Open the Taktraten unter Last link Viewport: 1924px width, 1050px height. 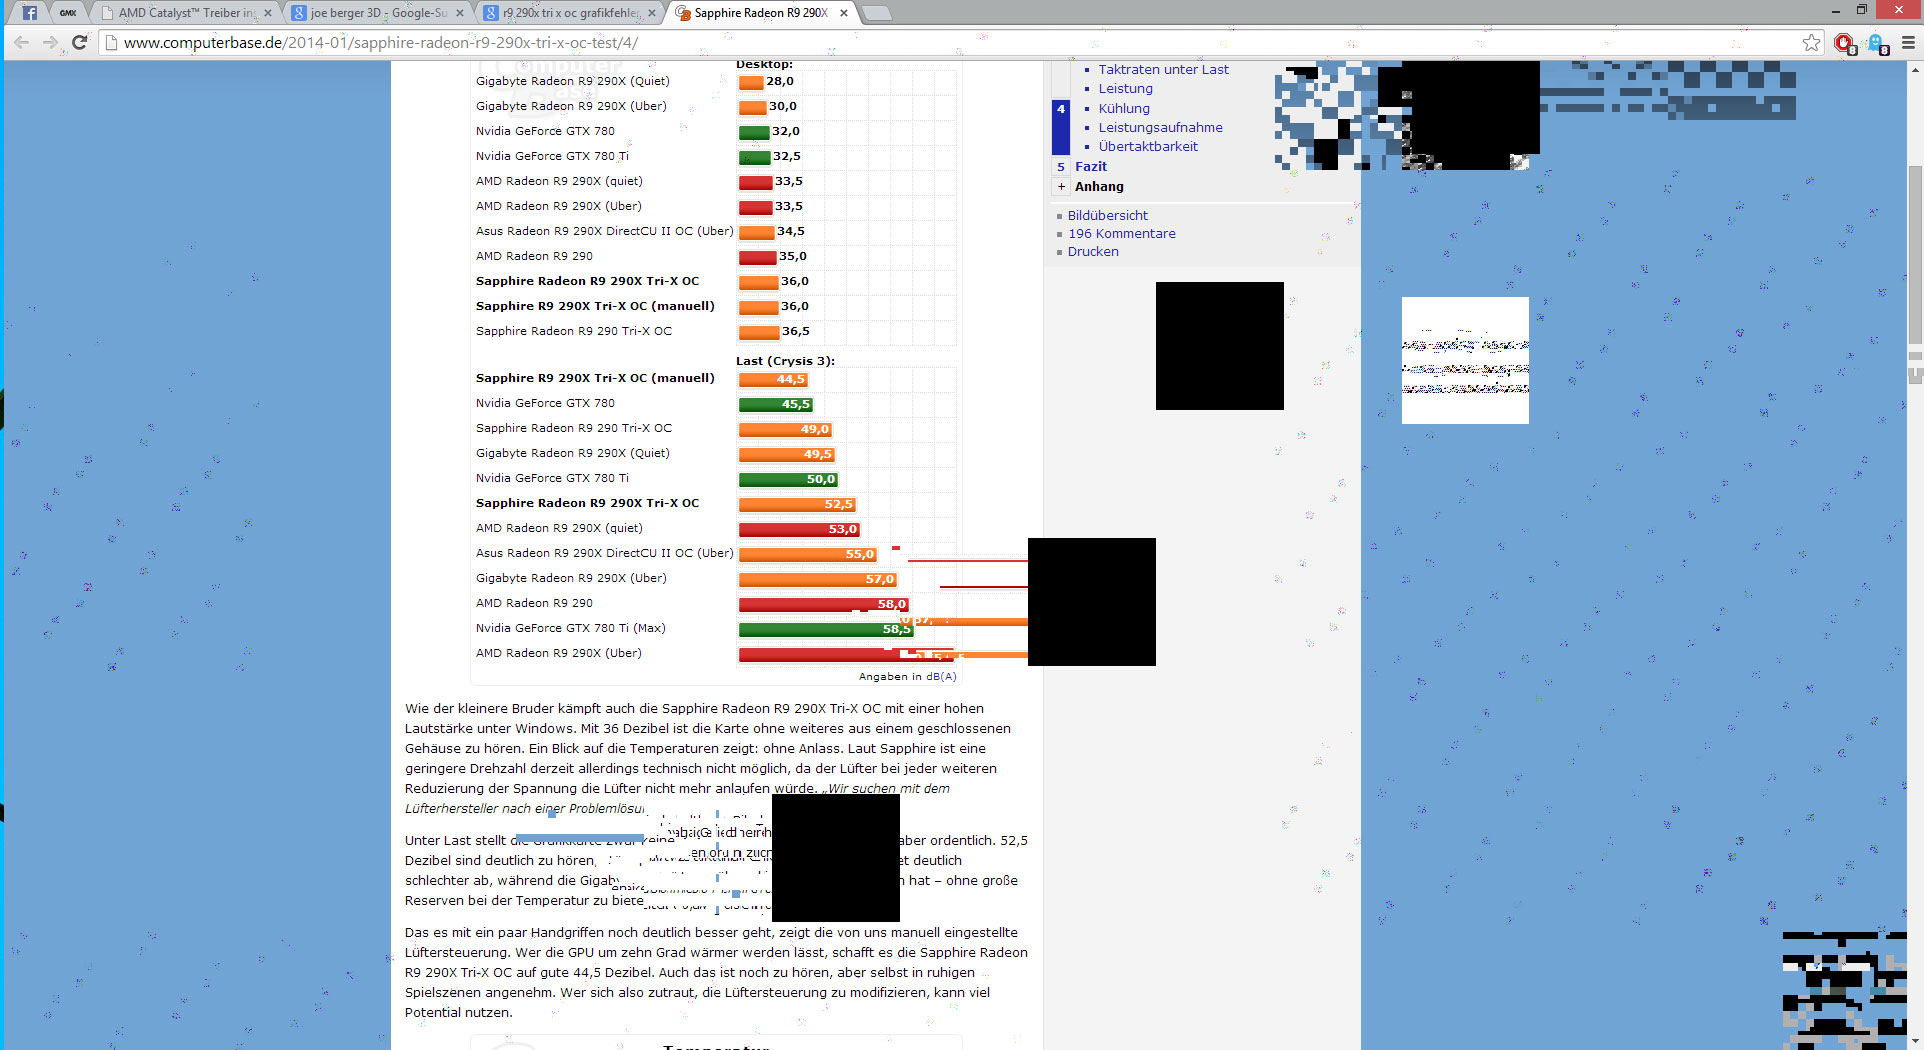point(1163,69)
